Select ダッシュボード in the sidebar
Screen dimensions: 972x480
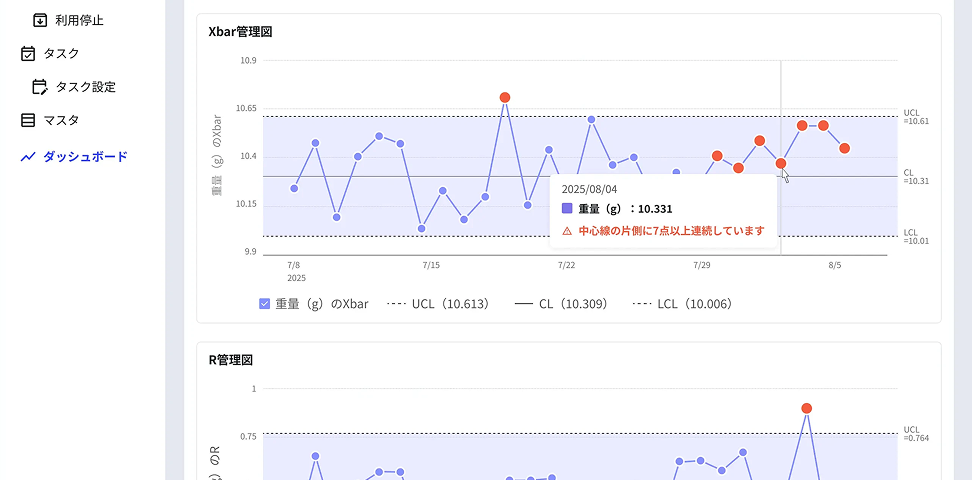(x=85, y=157)
